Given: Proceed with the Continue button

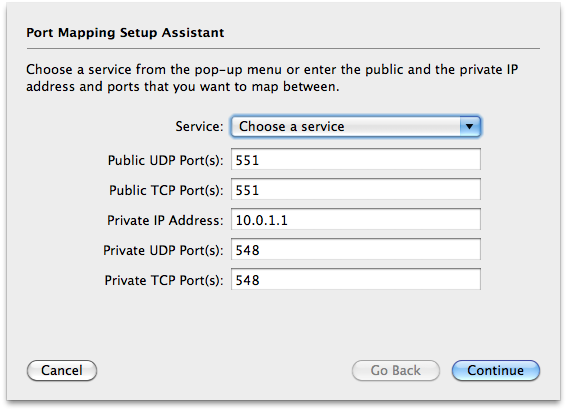Looking at the screenshot, I should [x=496, y=371].
